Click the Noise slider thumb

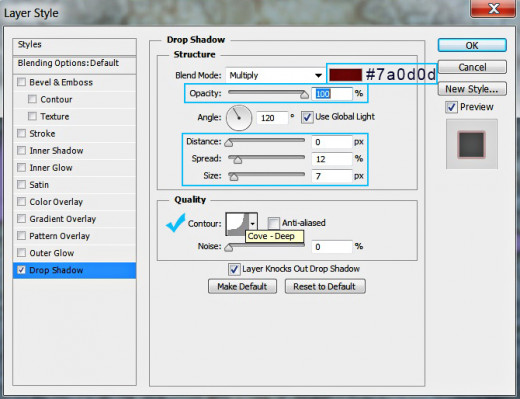pyautogui.click(x=229, y=247)
